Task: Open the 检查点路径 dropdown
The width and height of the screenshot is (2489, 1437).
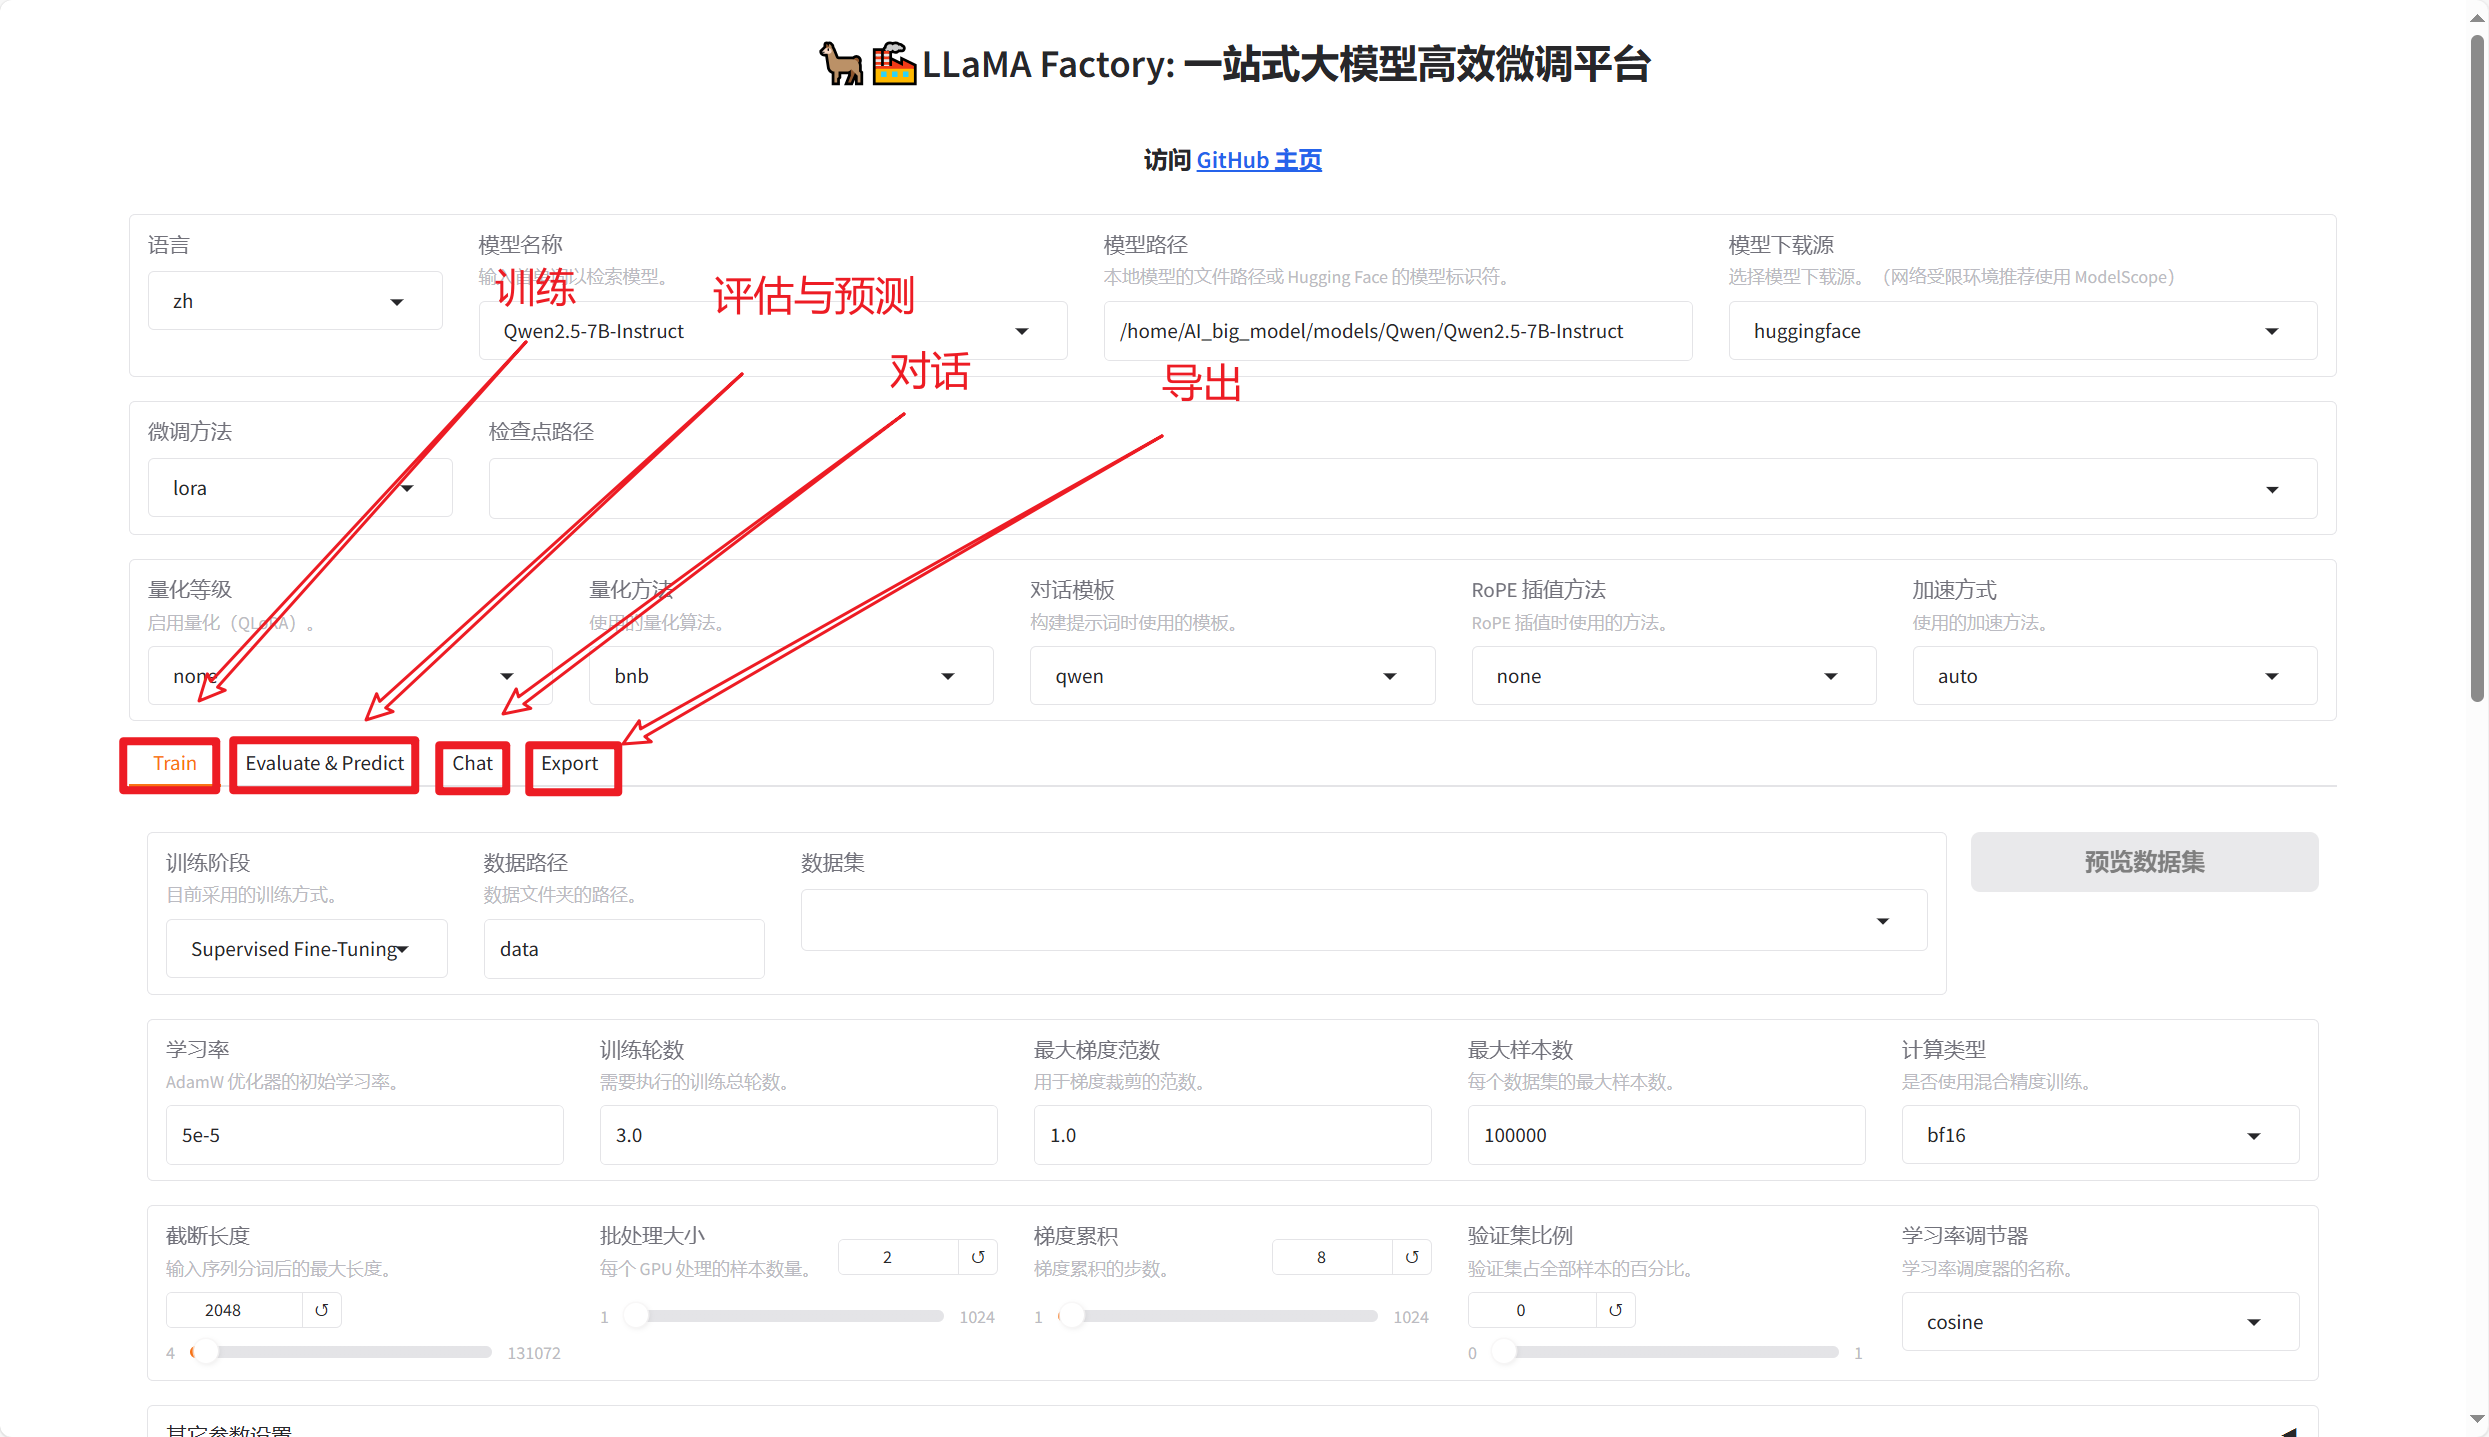Action: pos(1402,489)
